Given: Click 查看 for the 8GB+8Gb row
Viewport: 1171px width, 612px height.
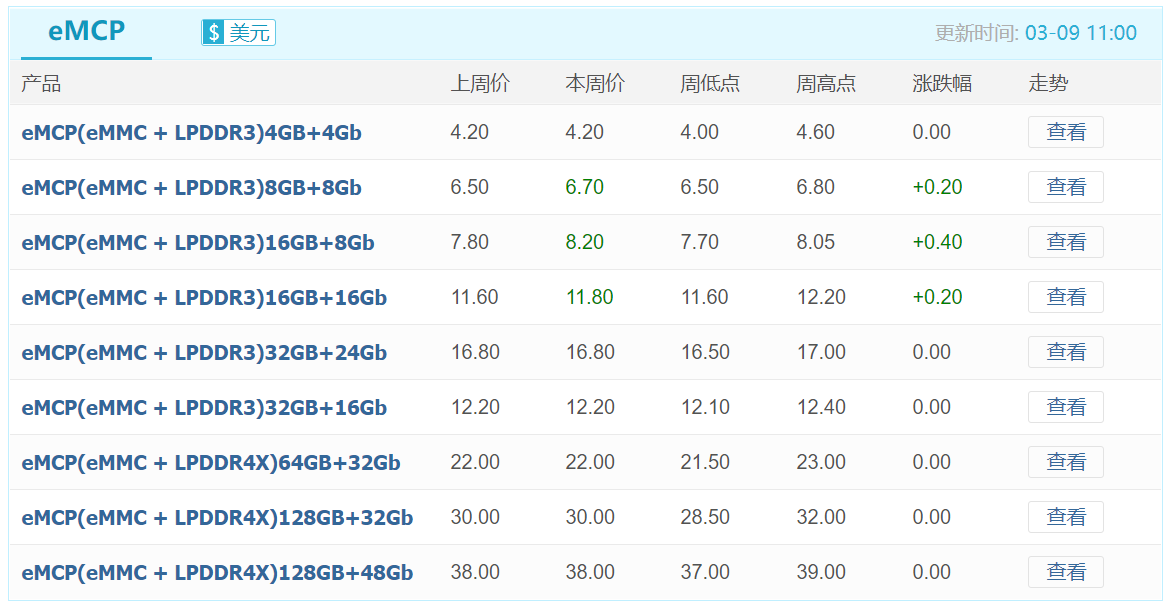Looking at the screenshot, I should tap(1066, 187).
